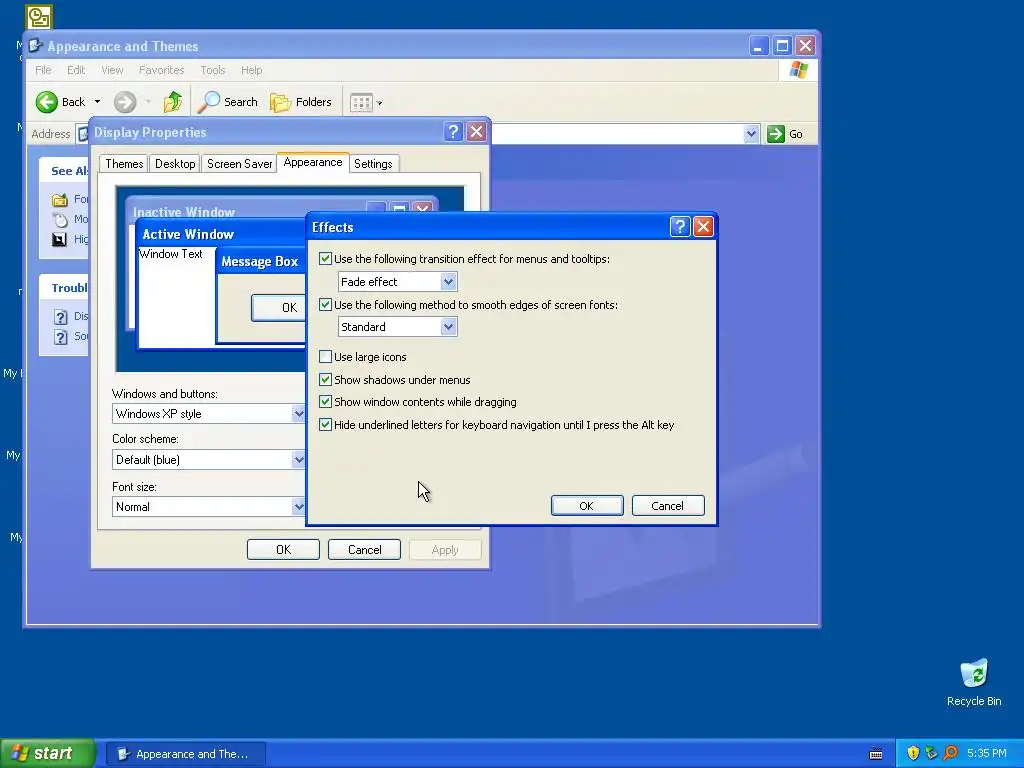Viewport: 1024px width, 768px height.
Task: Open the Back button history arrow
Action: pyautogui.click(x=97, y=102)
